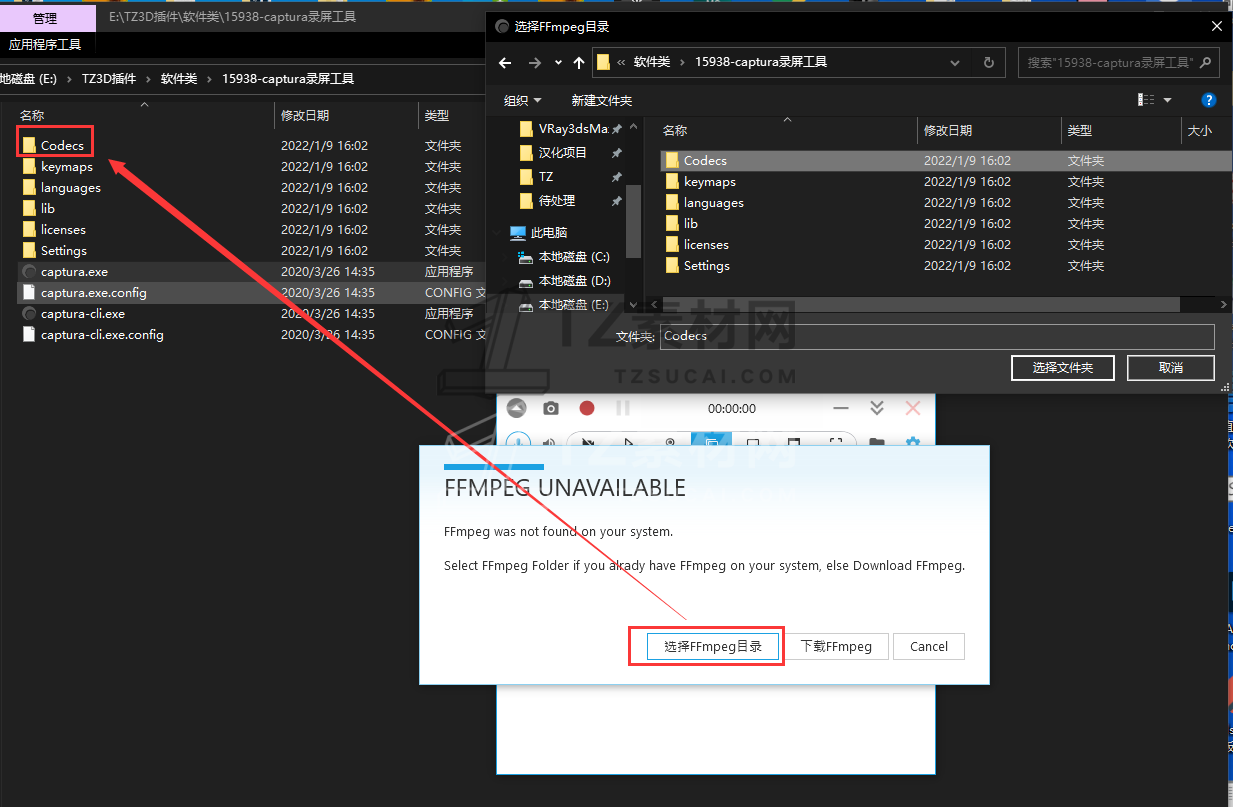
Task: Open the 应用程序工具 tab in Explorer
Action: pos(45,45)
